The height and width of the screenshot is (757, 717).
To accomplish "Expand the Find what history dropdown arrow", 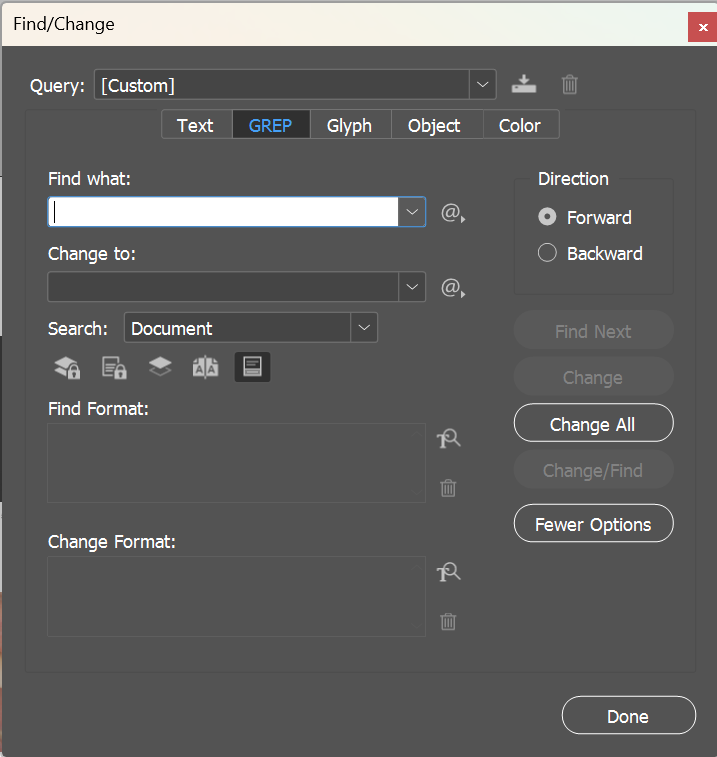I will (412, 212).
